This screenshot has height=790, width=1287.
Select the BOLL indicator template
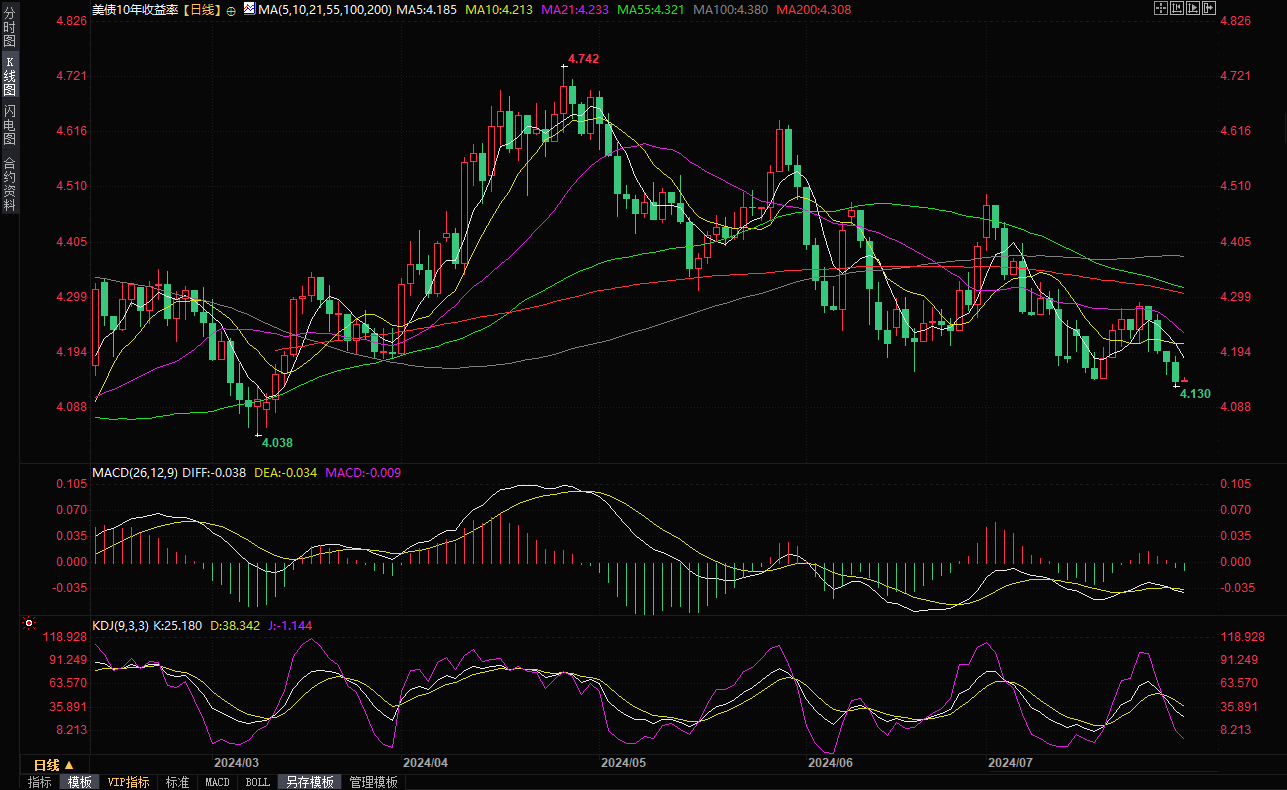click(x=257, y=782)
